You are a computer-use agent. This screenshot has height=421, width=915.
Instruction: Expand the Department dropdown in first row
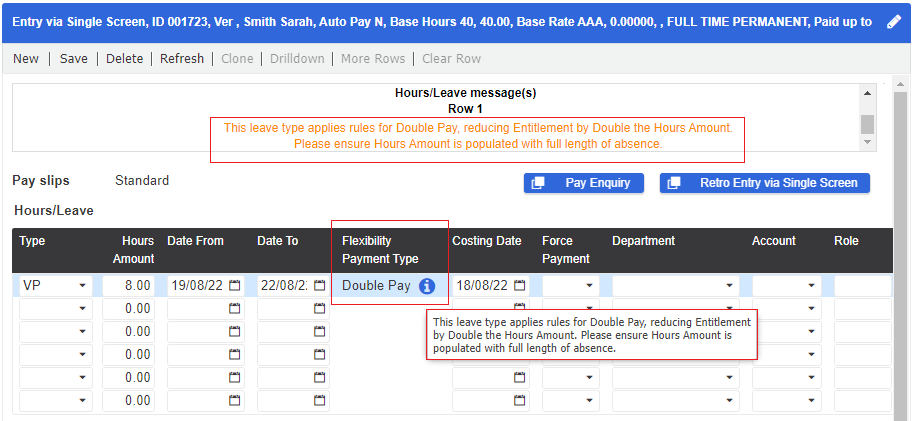729,286
